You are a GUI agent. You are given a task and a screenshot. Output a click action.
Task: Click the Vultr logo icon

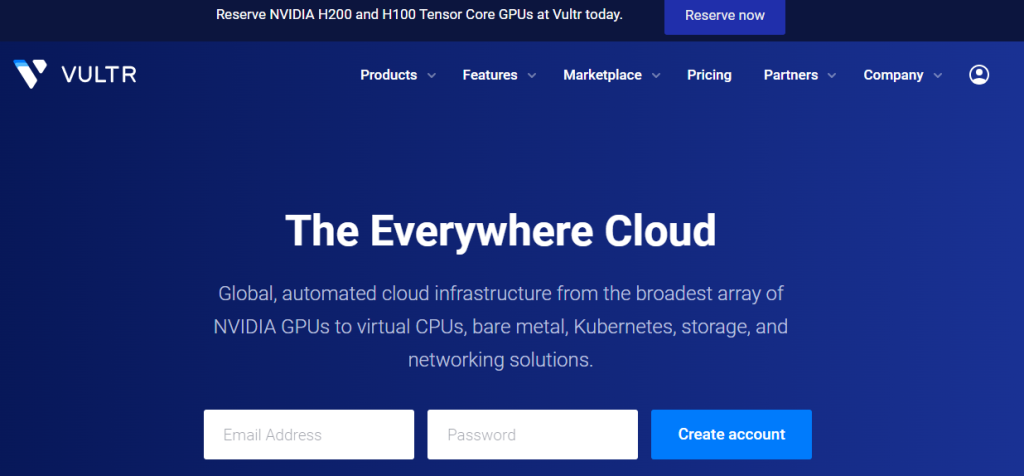(30, 74)
